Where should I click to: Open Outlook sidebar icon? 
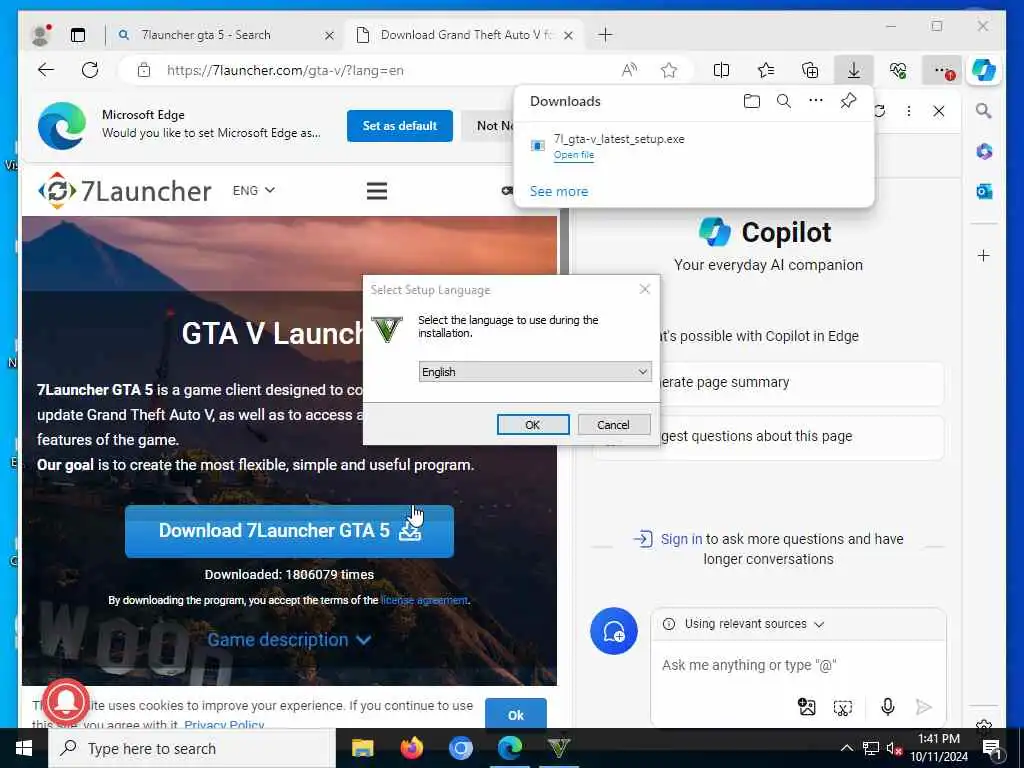click(x=984, y=191)
